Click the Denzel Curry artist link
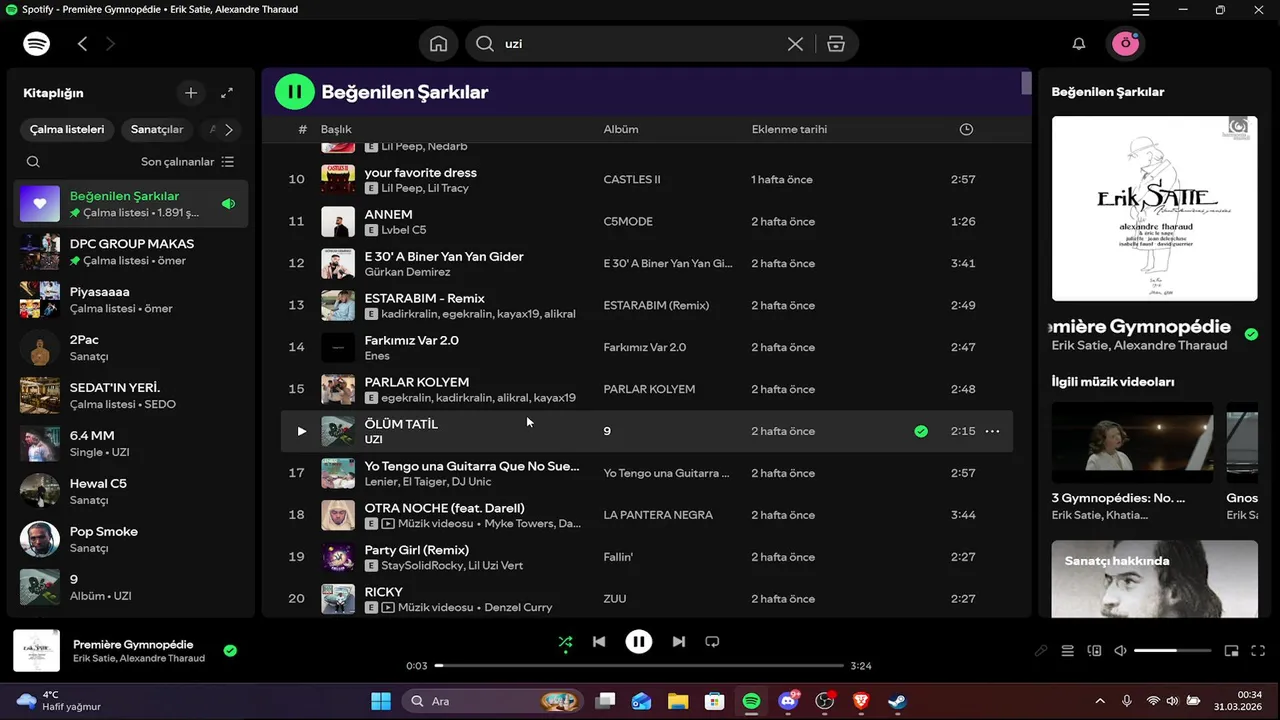This screenshot has height=720, width=1280. pyautogui.click(x=518, y=607)
